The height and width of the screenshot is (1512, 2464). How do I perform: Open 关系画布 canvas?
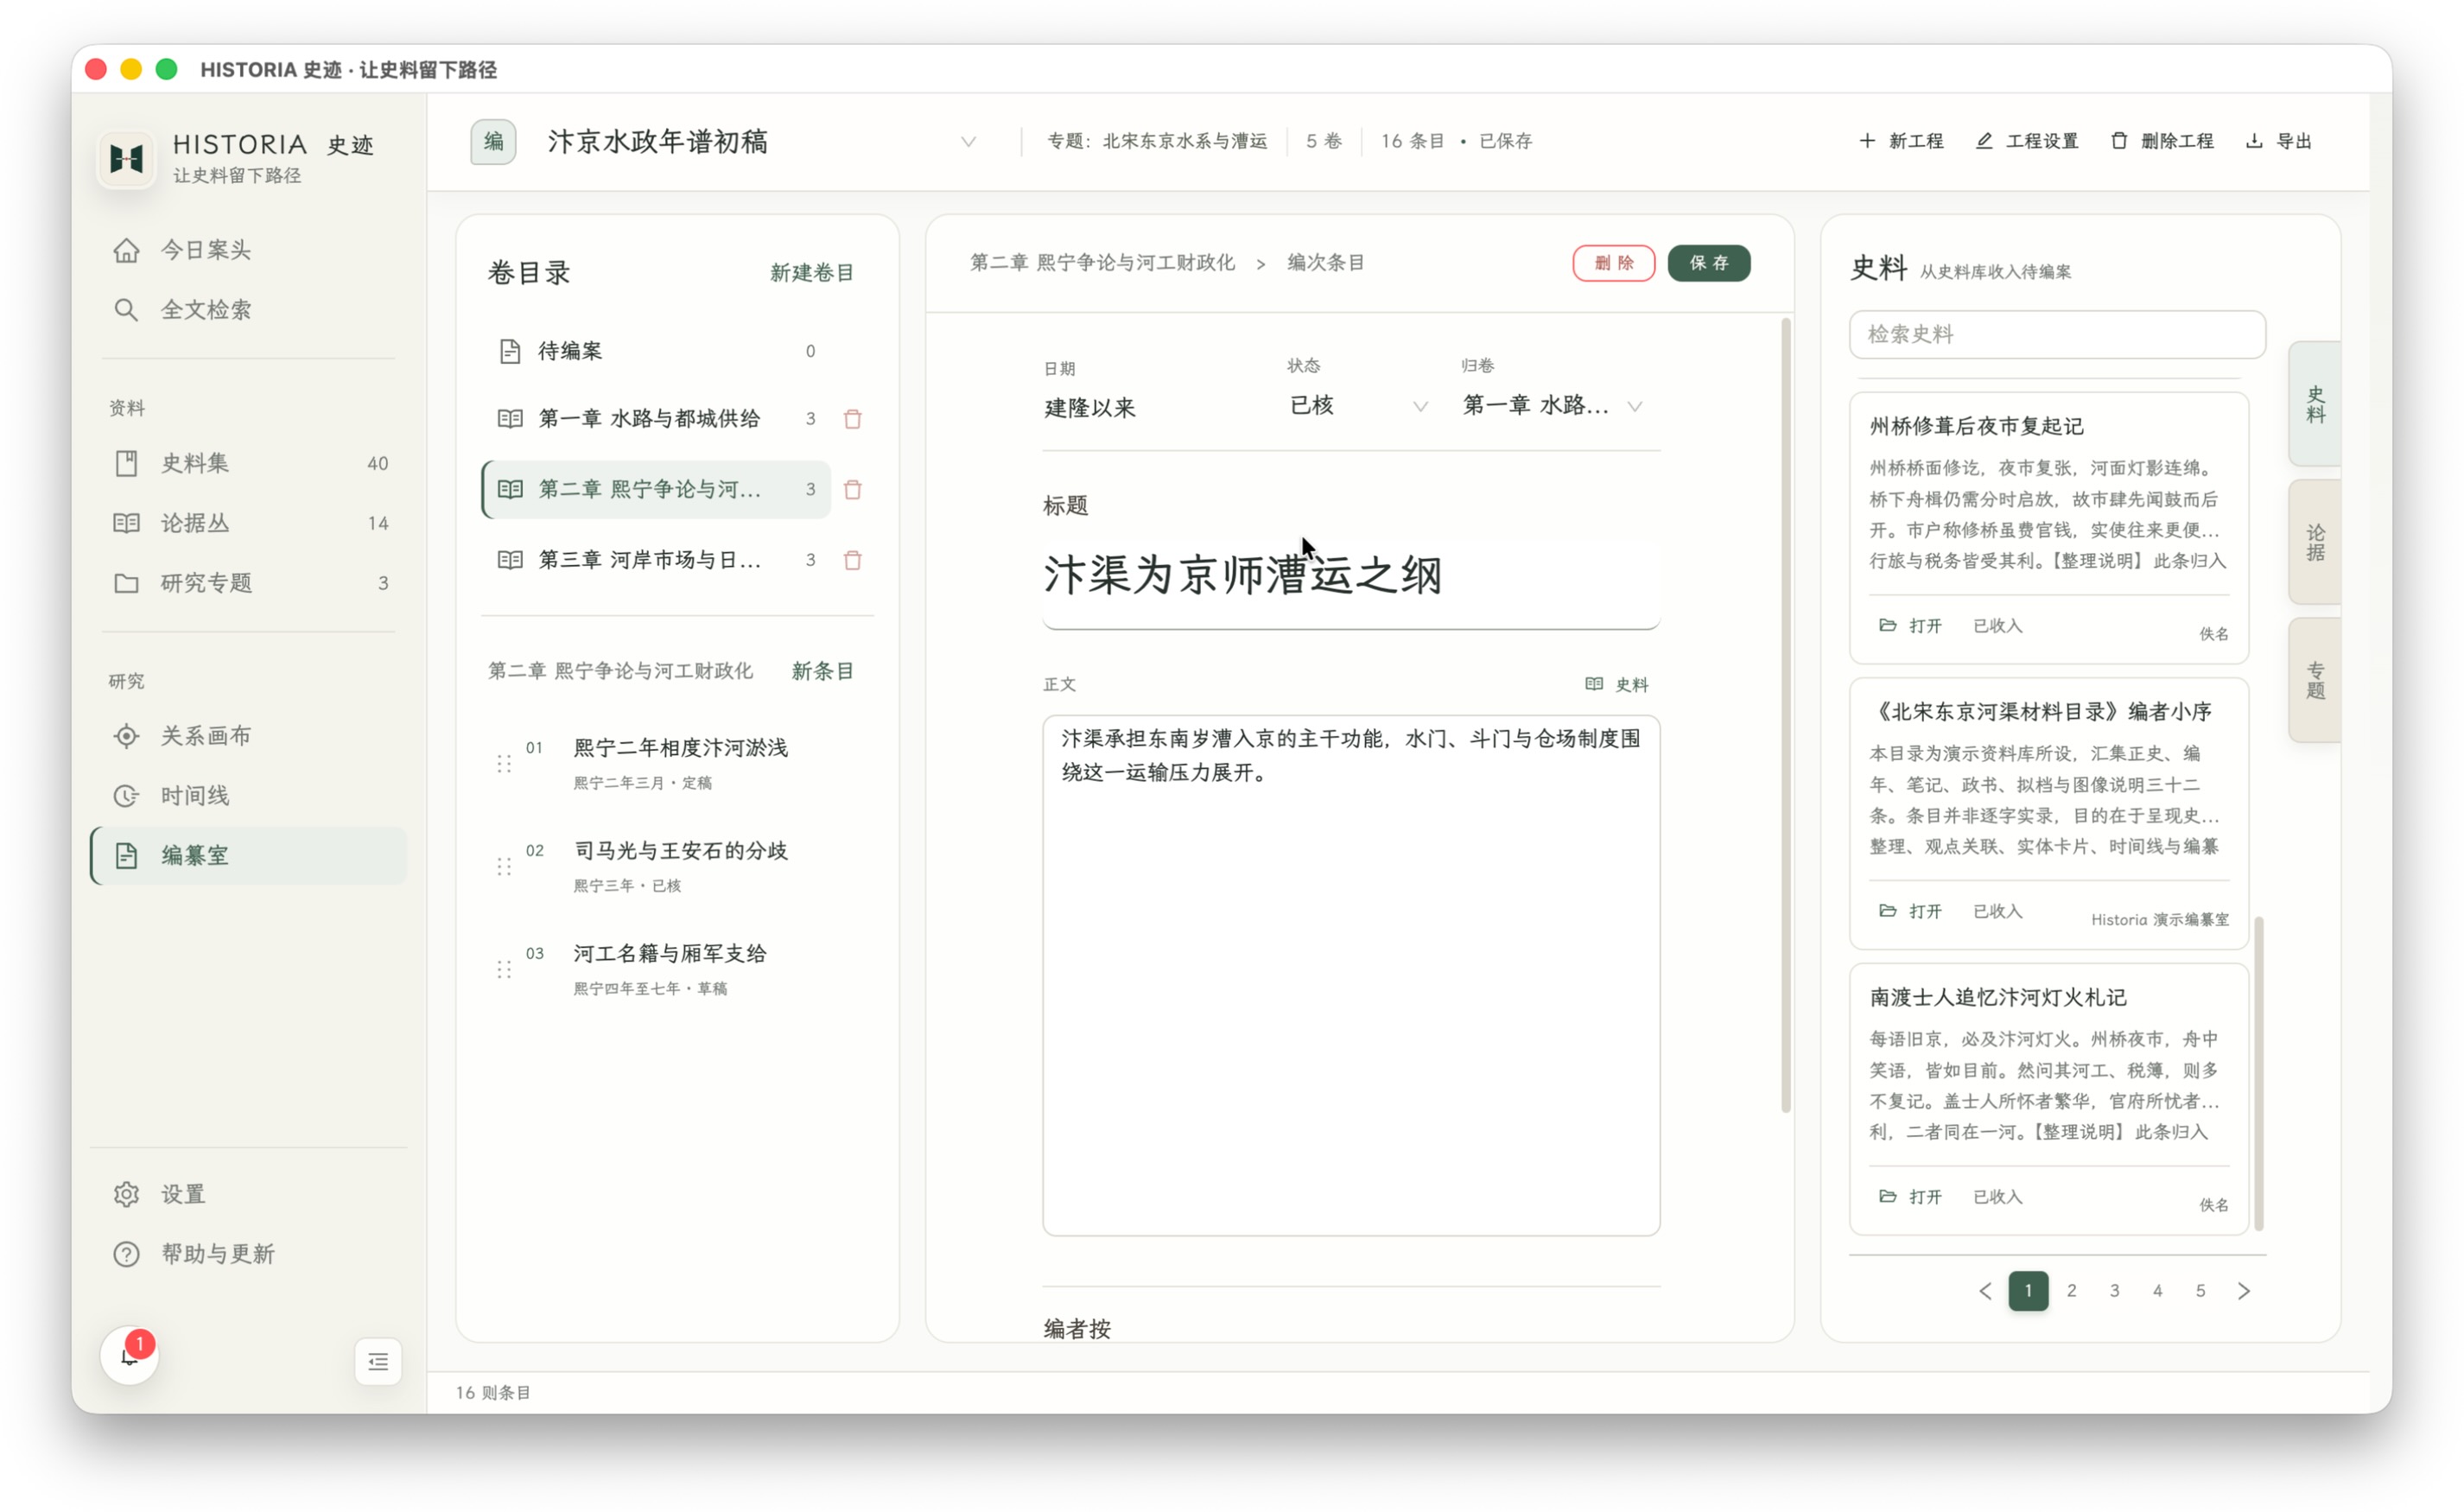(248, 736)
